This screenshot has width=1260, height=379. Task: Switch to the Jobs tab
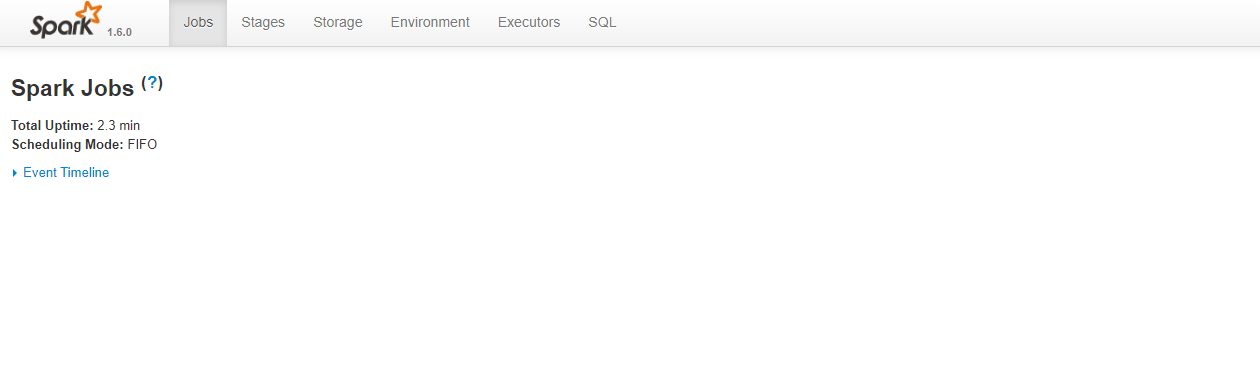(x=198, y=22)
